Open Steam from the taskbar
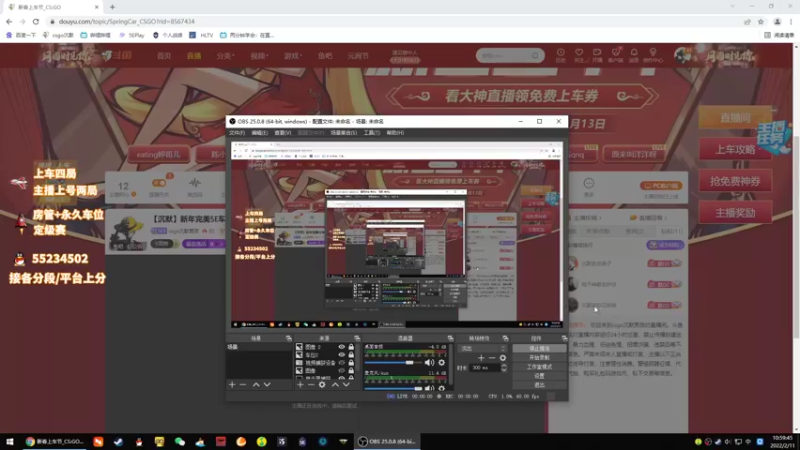Image resolution: width=800 pixels, height=450 pixels. [x=118, y=442]
